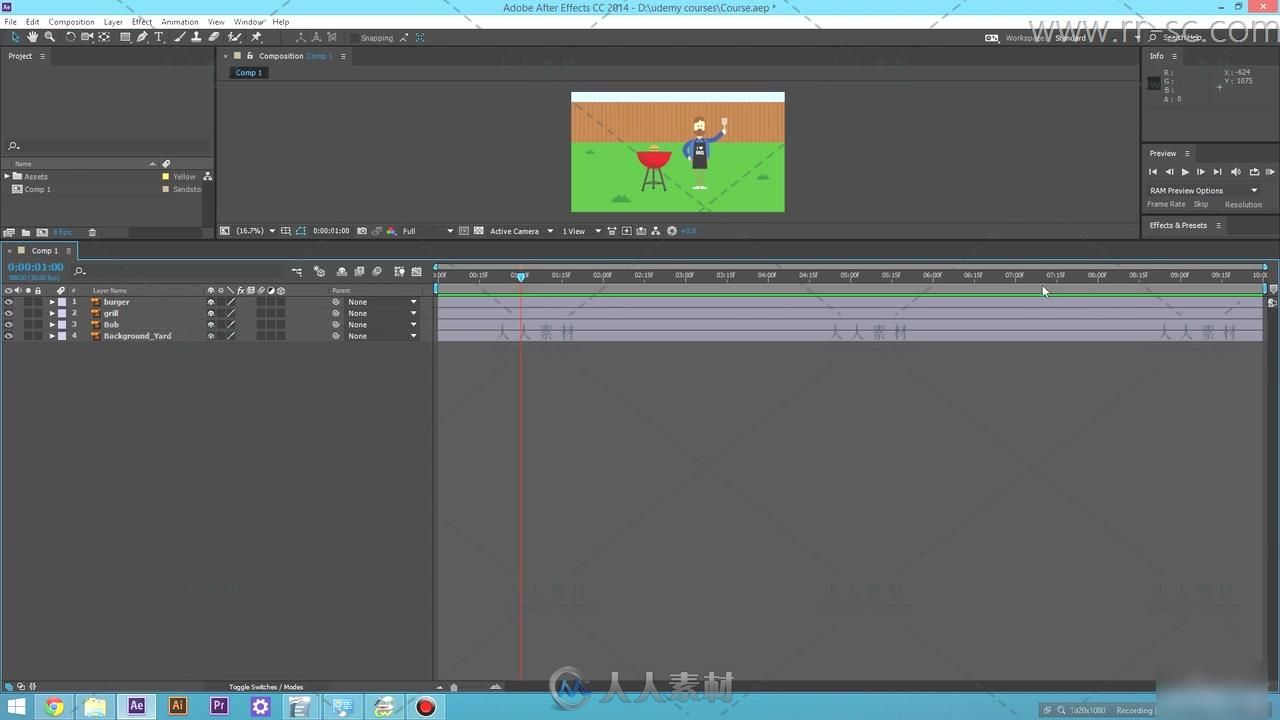Expand the Assets folder in Project panel
The image size is (1280, 720).
click(x=7, y=176)
